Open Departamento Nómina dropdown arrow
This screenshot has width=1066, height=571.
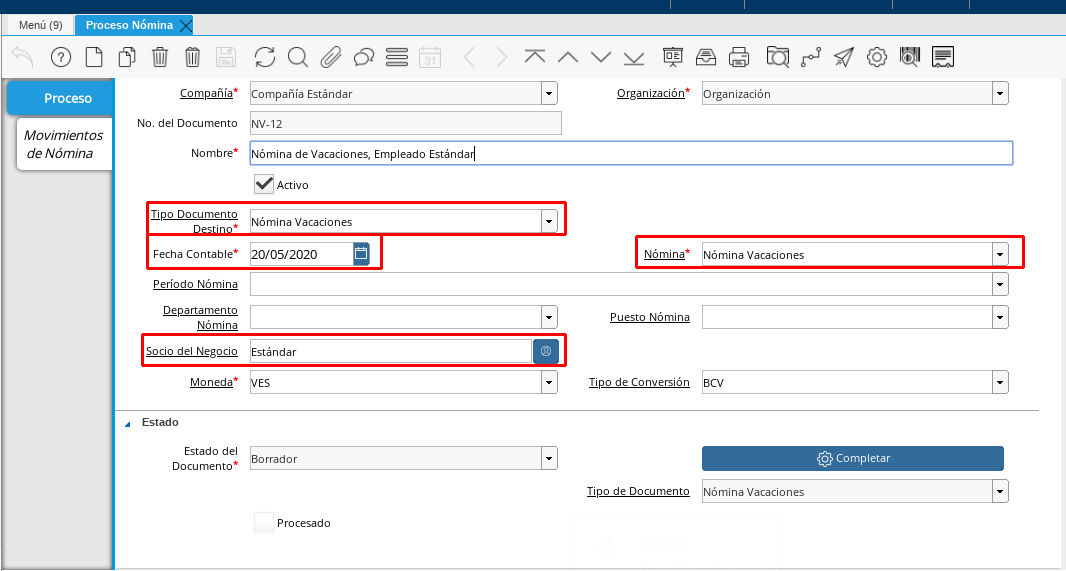pyautogui.click(x=549, y=317)
